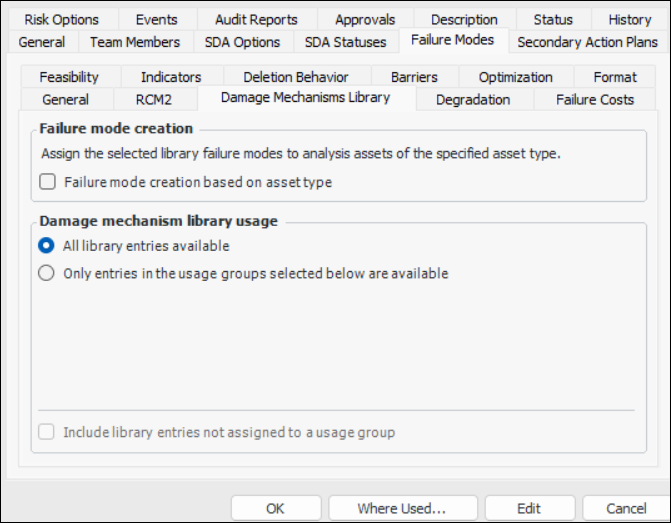671x523 pixels.
Task: Switch to the Events tab
Action: (x=156, y=20)
